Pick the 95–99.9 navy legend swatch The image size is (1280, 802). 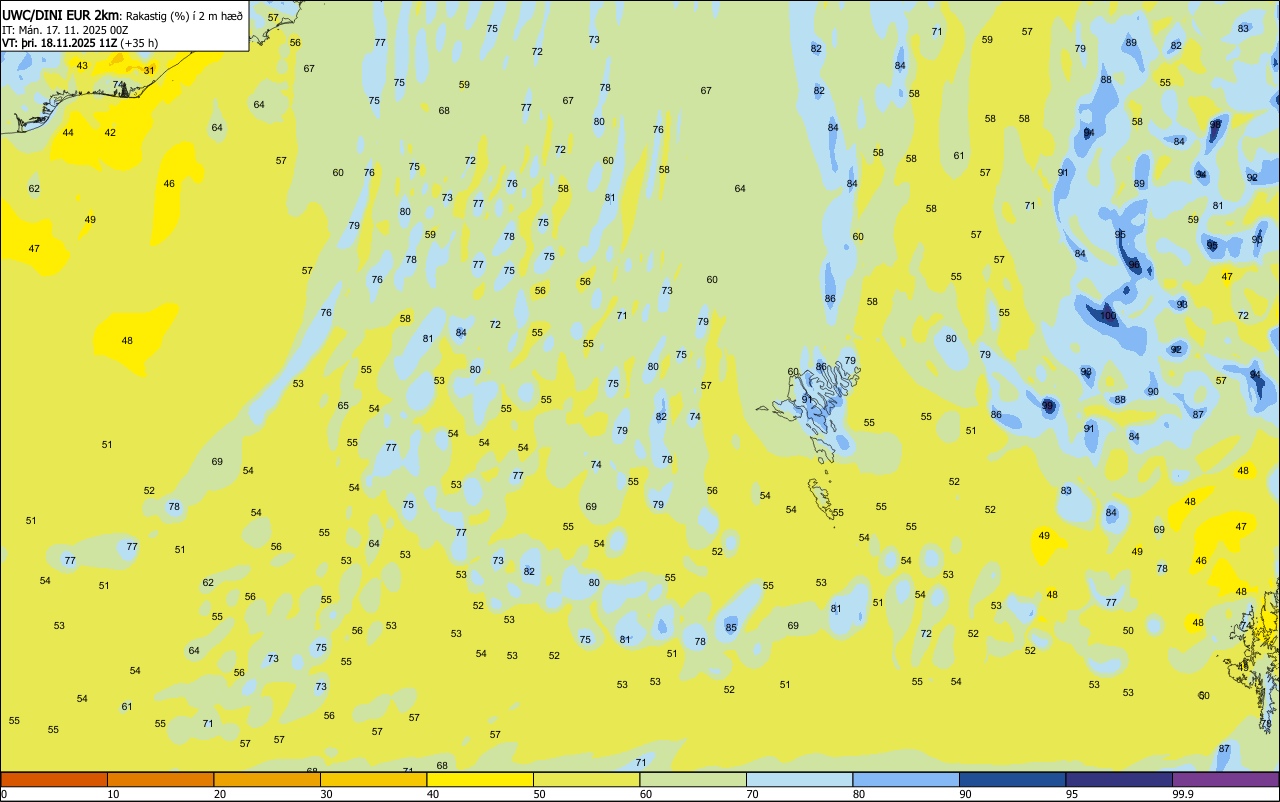pos(1119,779)
